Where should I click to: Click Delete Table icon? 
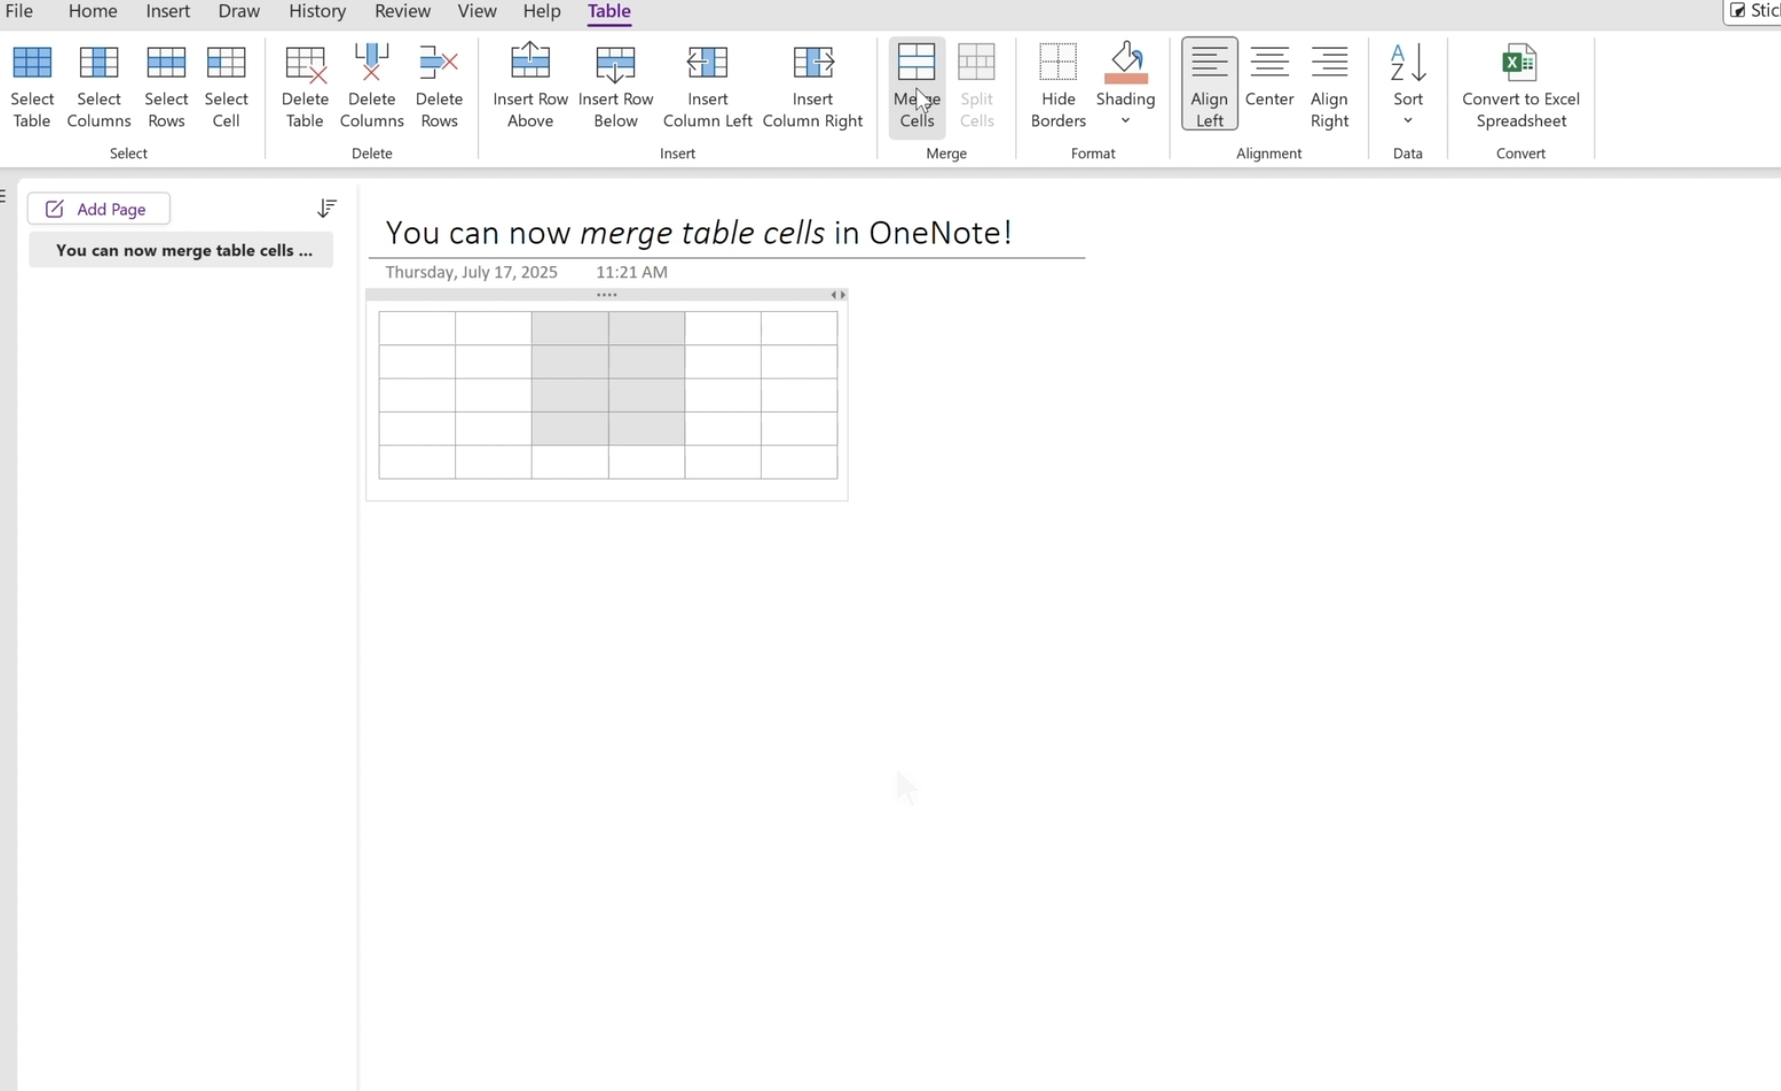[305, 63]
